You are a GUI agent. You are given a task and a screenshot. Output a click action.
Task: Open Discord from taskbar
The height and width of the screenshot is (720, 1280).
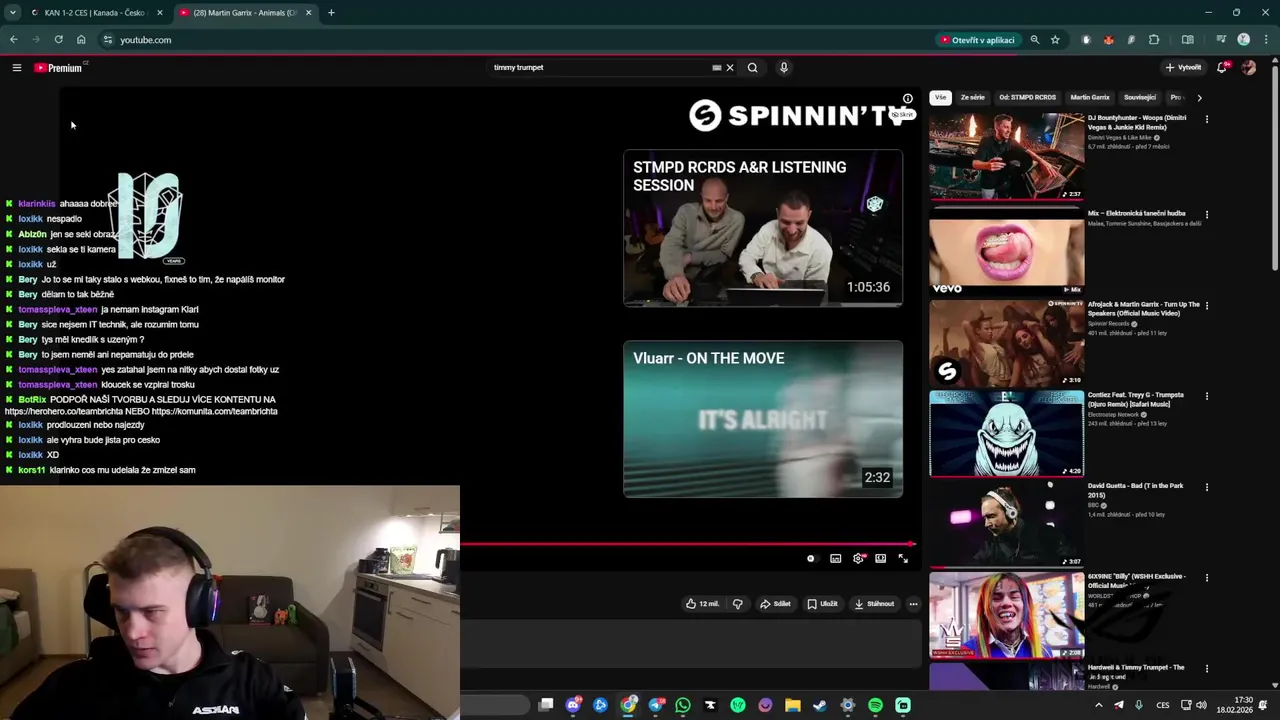[x=573, y=705]
